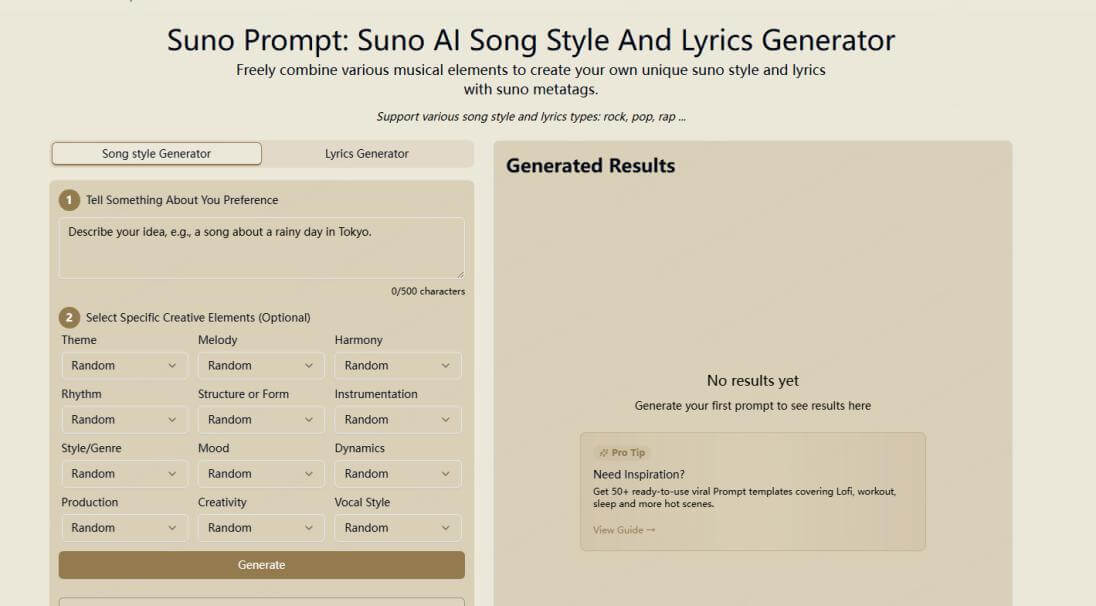Select the Song style Generator tab
This screenshot has width=1096, height=606.
click(x=156, y=153)
